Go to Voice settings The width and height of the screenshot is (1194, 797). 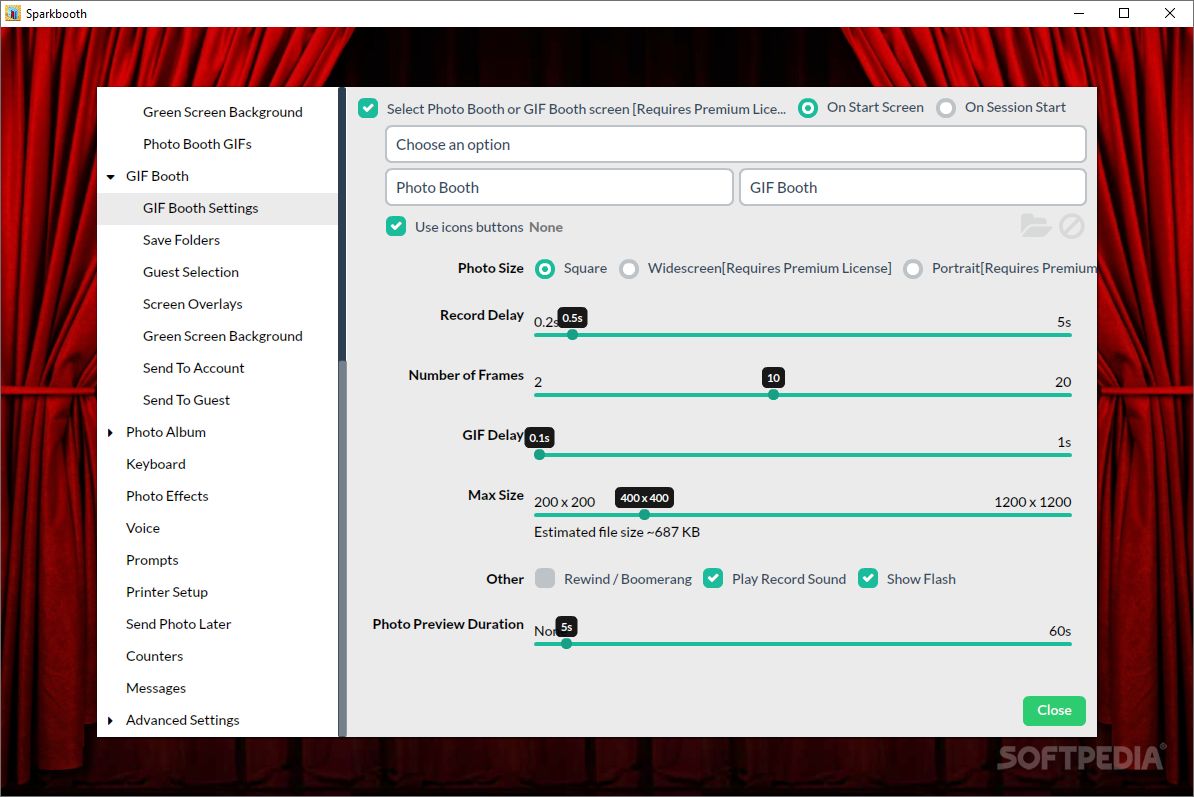point(142,528)
